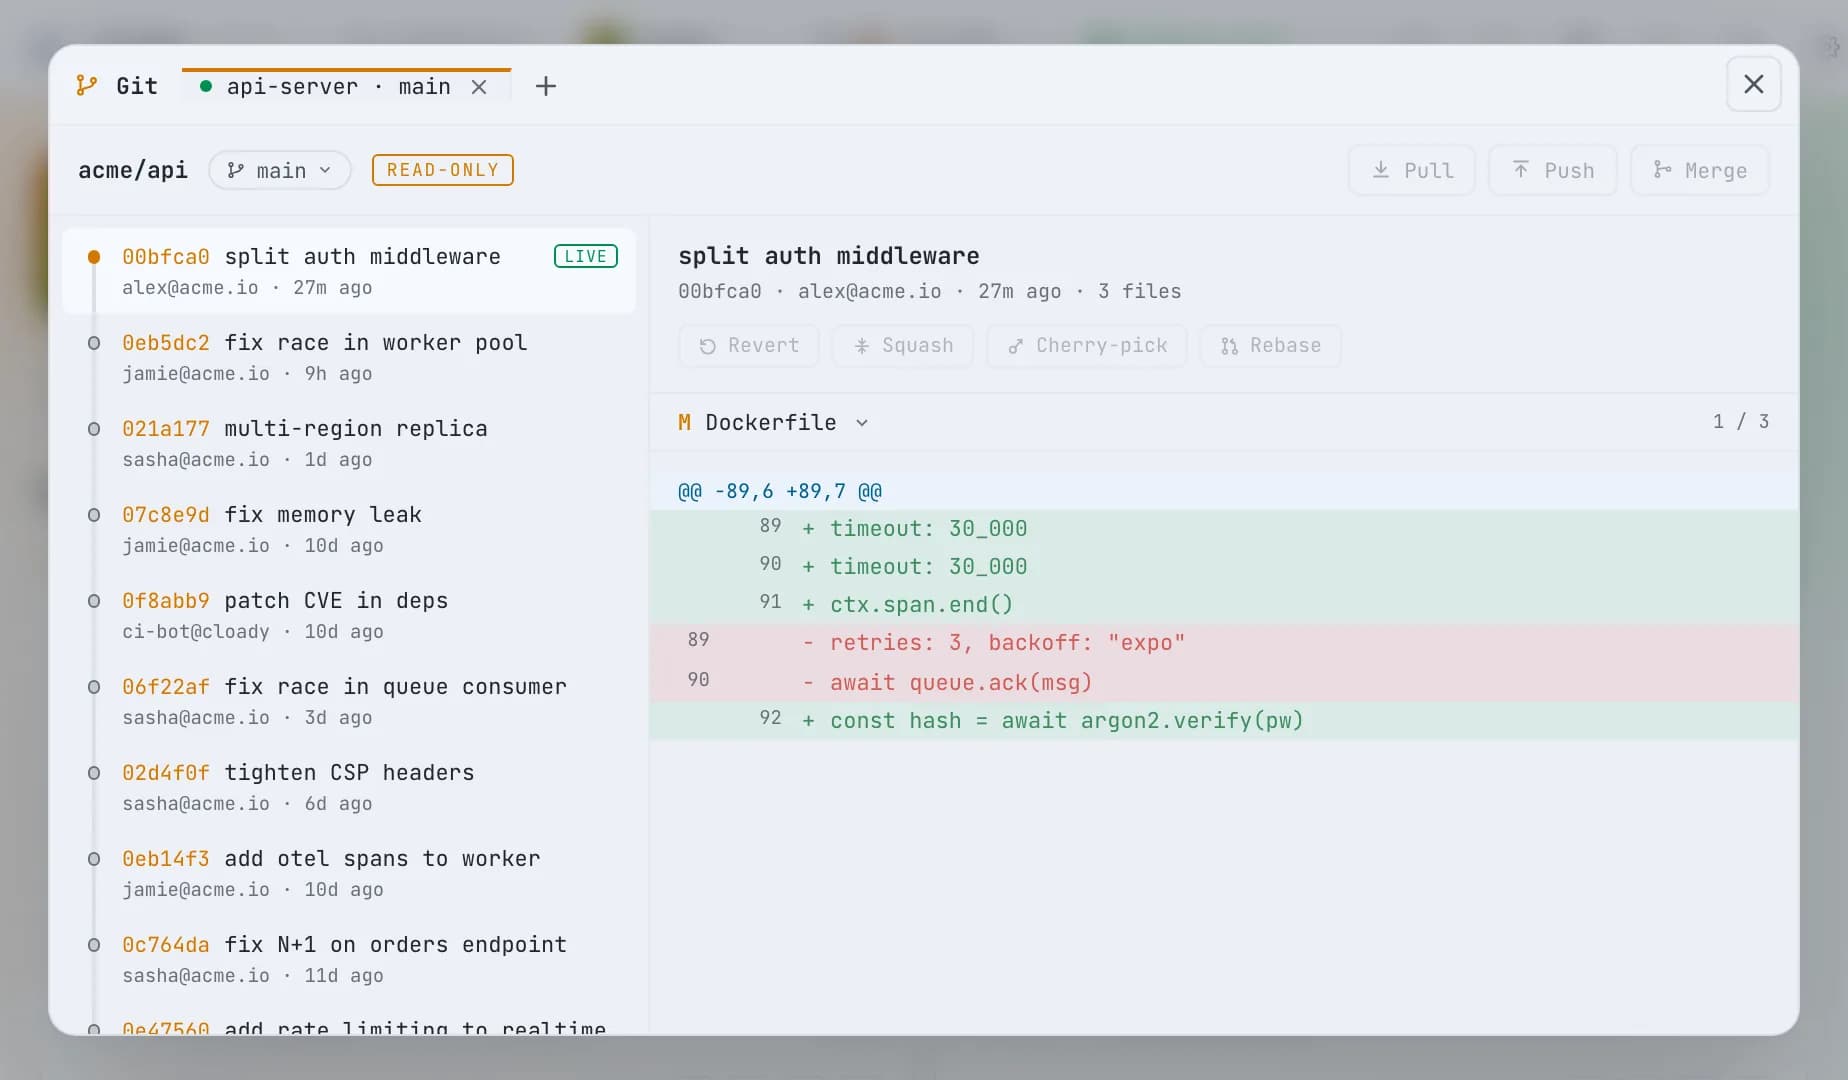
Task: Revert the split auth middleware commit
Action: point(748,345)
